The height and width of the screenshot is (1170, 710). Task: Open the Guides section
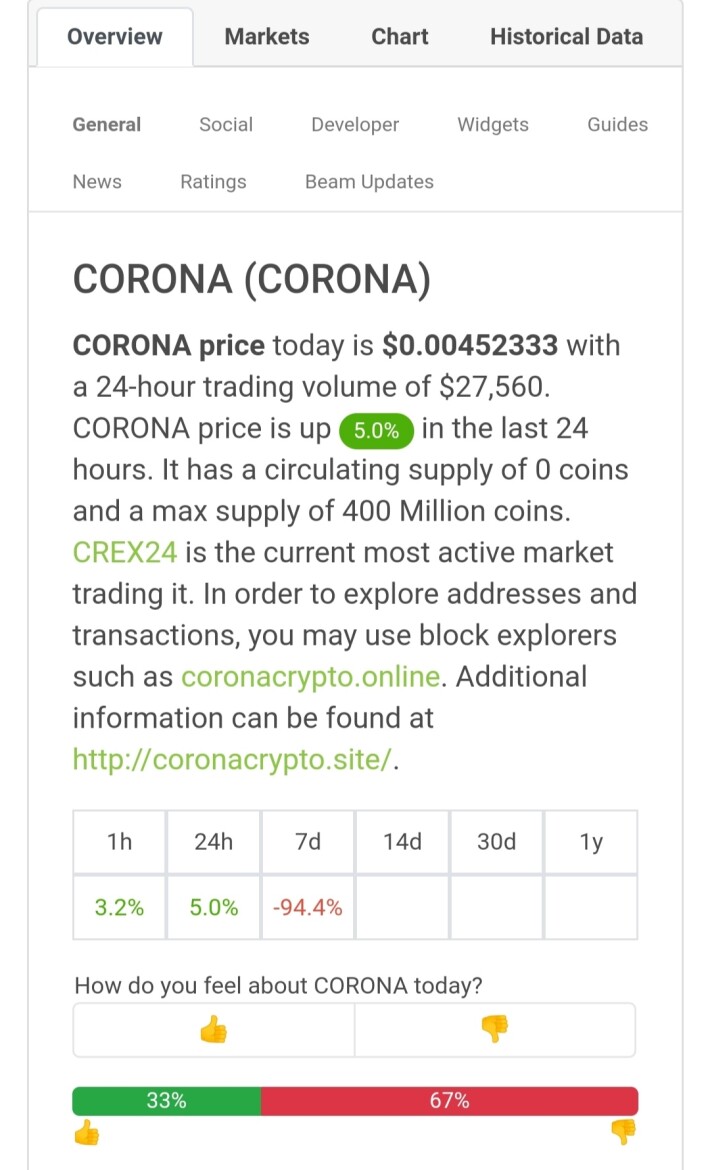pos(618,125)
